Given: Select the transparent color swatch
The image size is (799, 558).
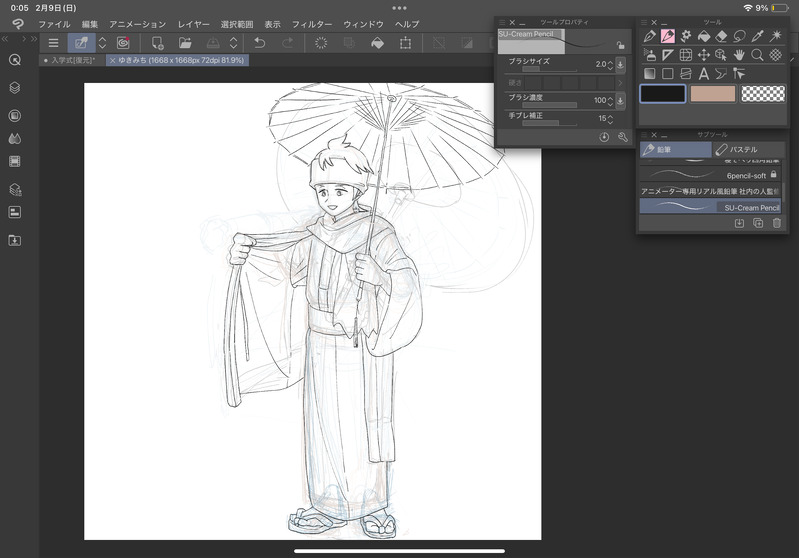Looking at the screenshot, I should click(x=763, y=93).
